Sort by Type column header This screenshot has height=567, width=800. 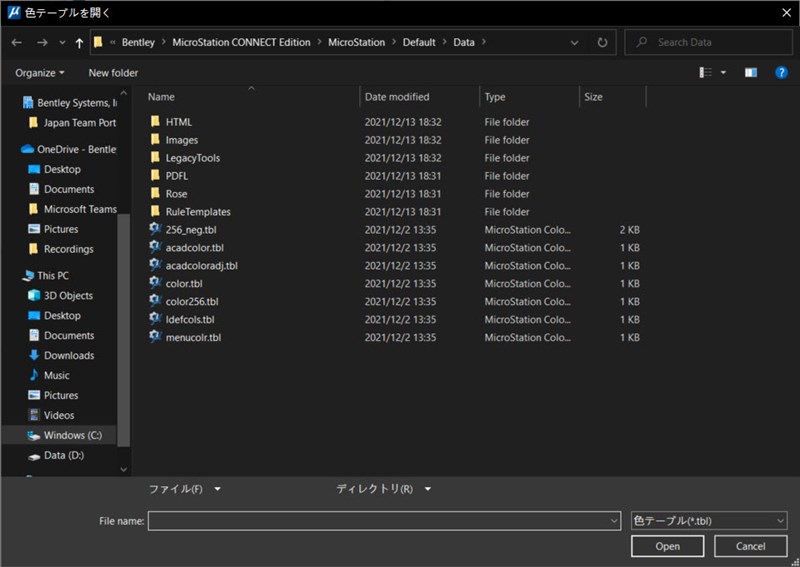click(x=495, y=97)
